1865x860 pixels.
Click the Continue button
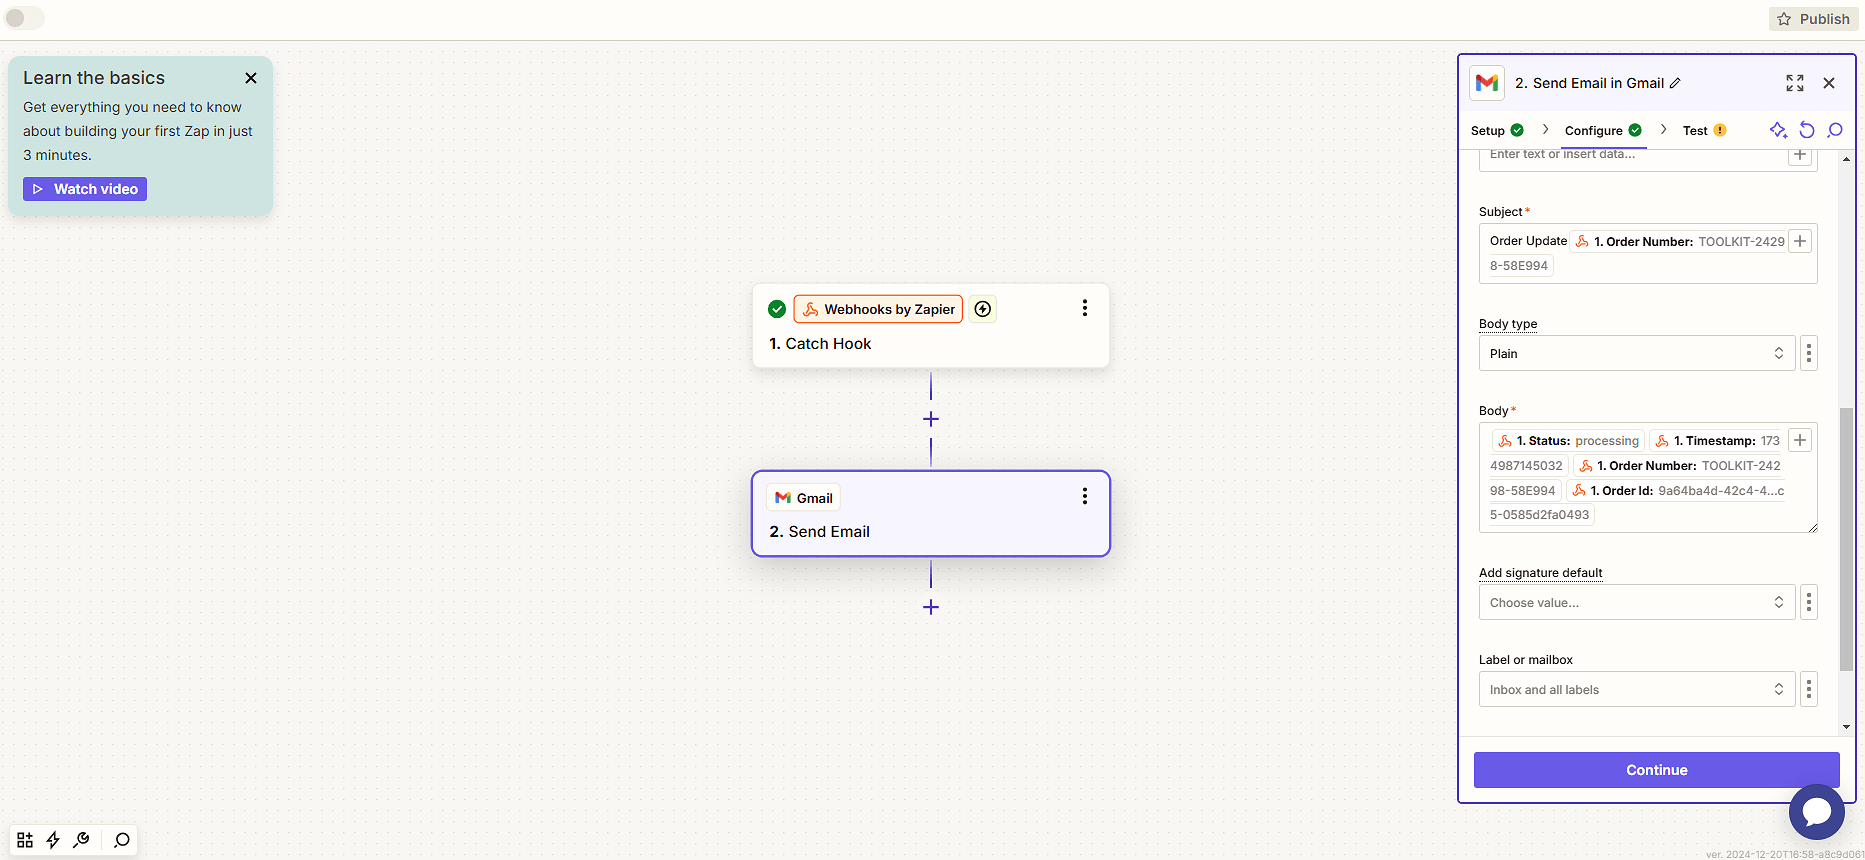[x=1656, y=770]
